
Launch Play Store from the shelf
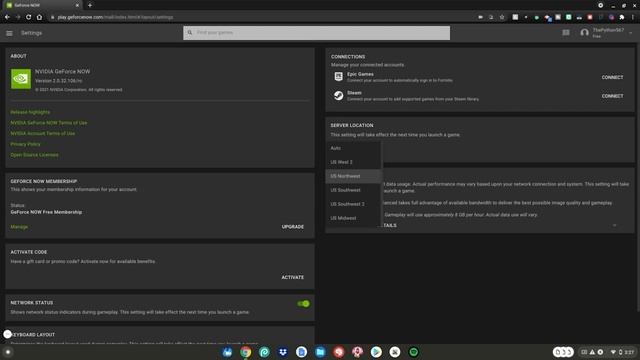[376, 352]
